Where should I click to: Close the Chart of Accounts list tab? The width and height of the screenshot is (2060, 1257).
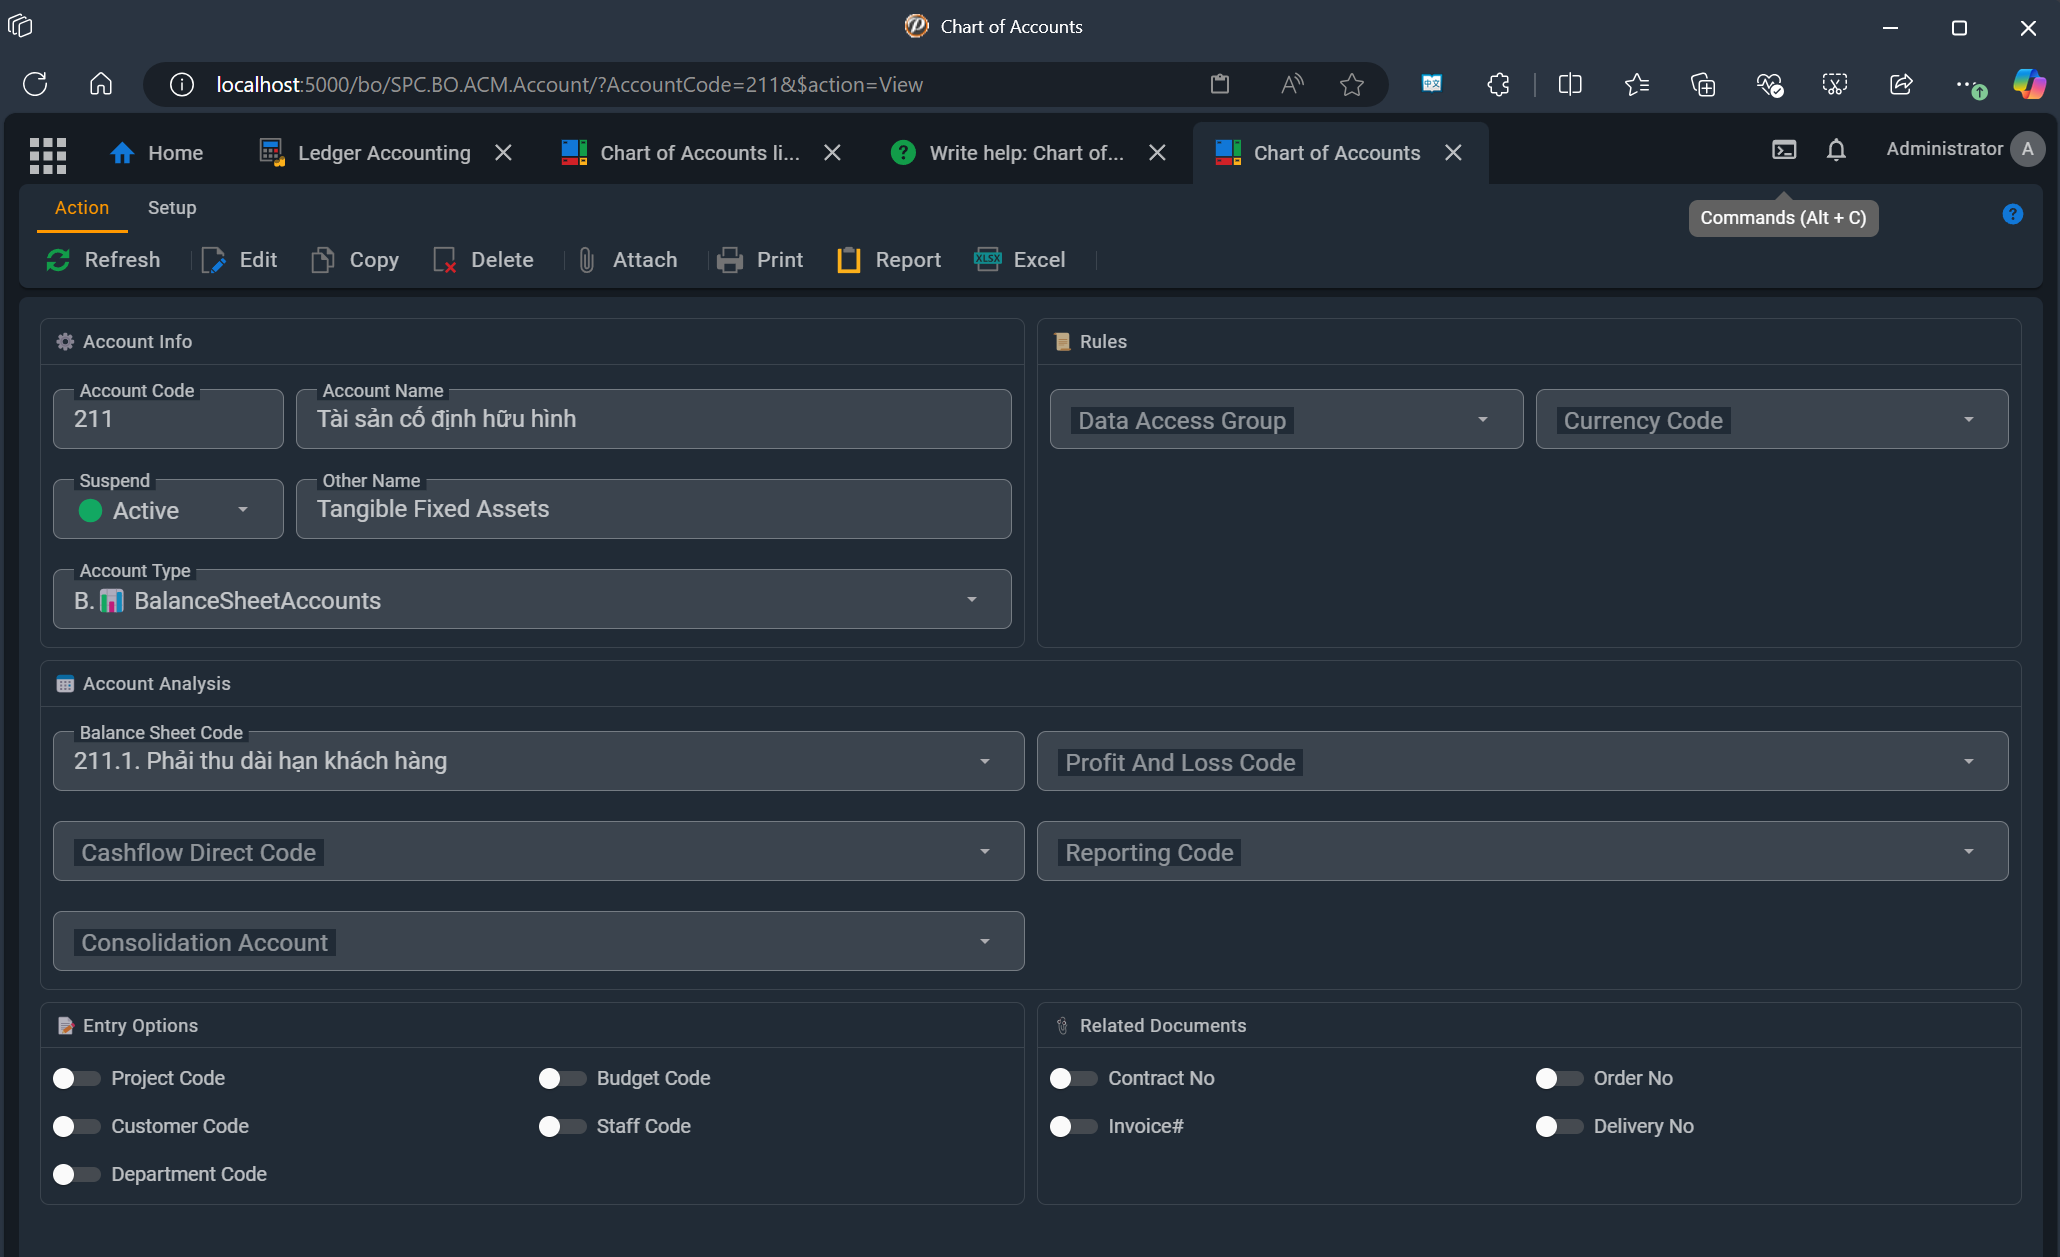(832, 153)
